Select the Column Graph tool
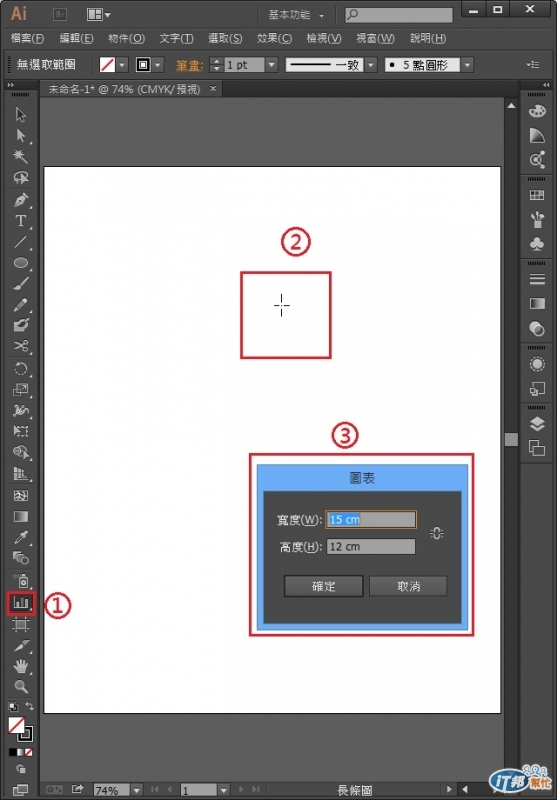 pos(21,603)
